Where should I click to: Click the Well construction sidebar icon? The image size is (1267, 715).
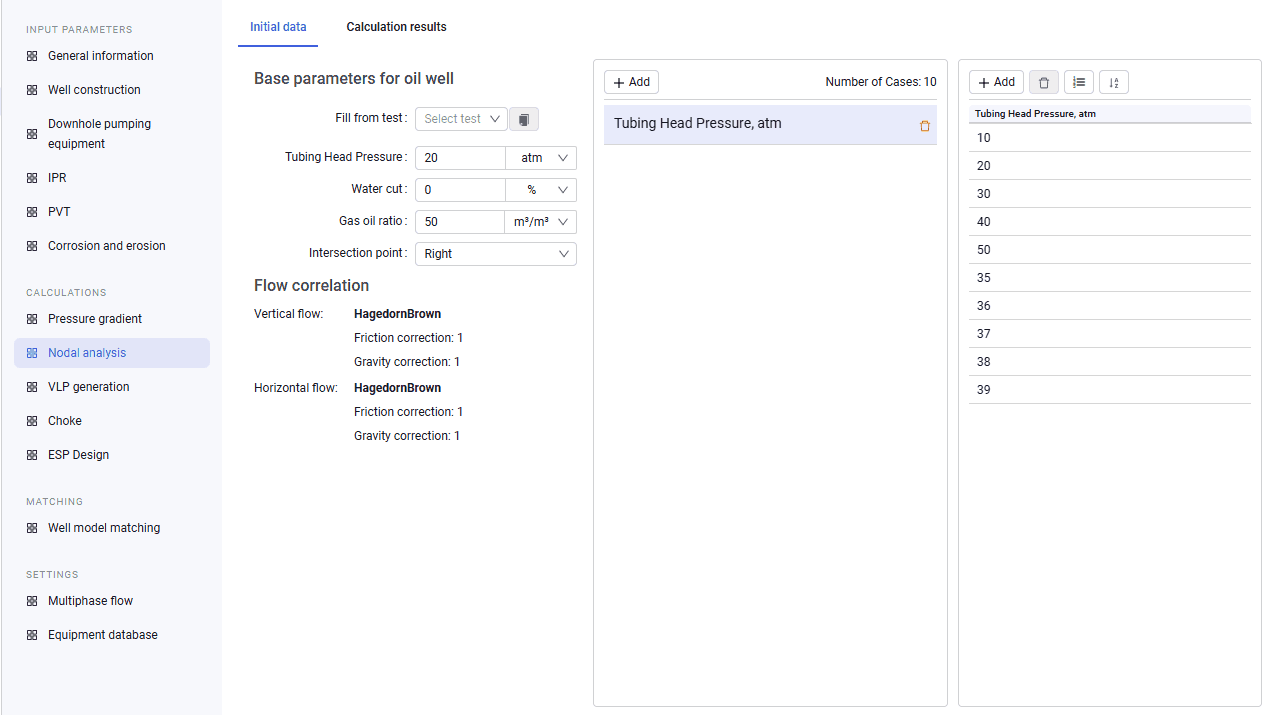coord(32,90)
